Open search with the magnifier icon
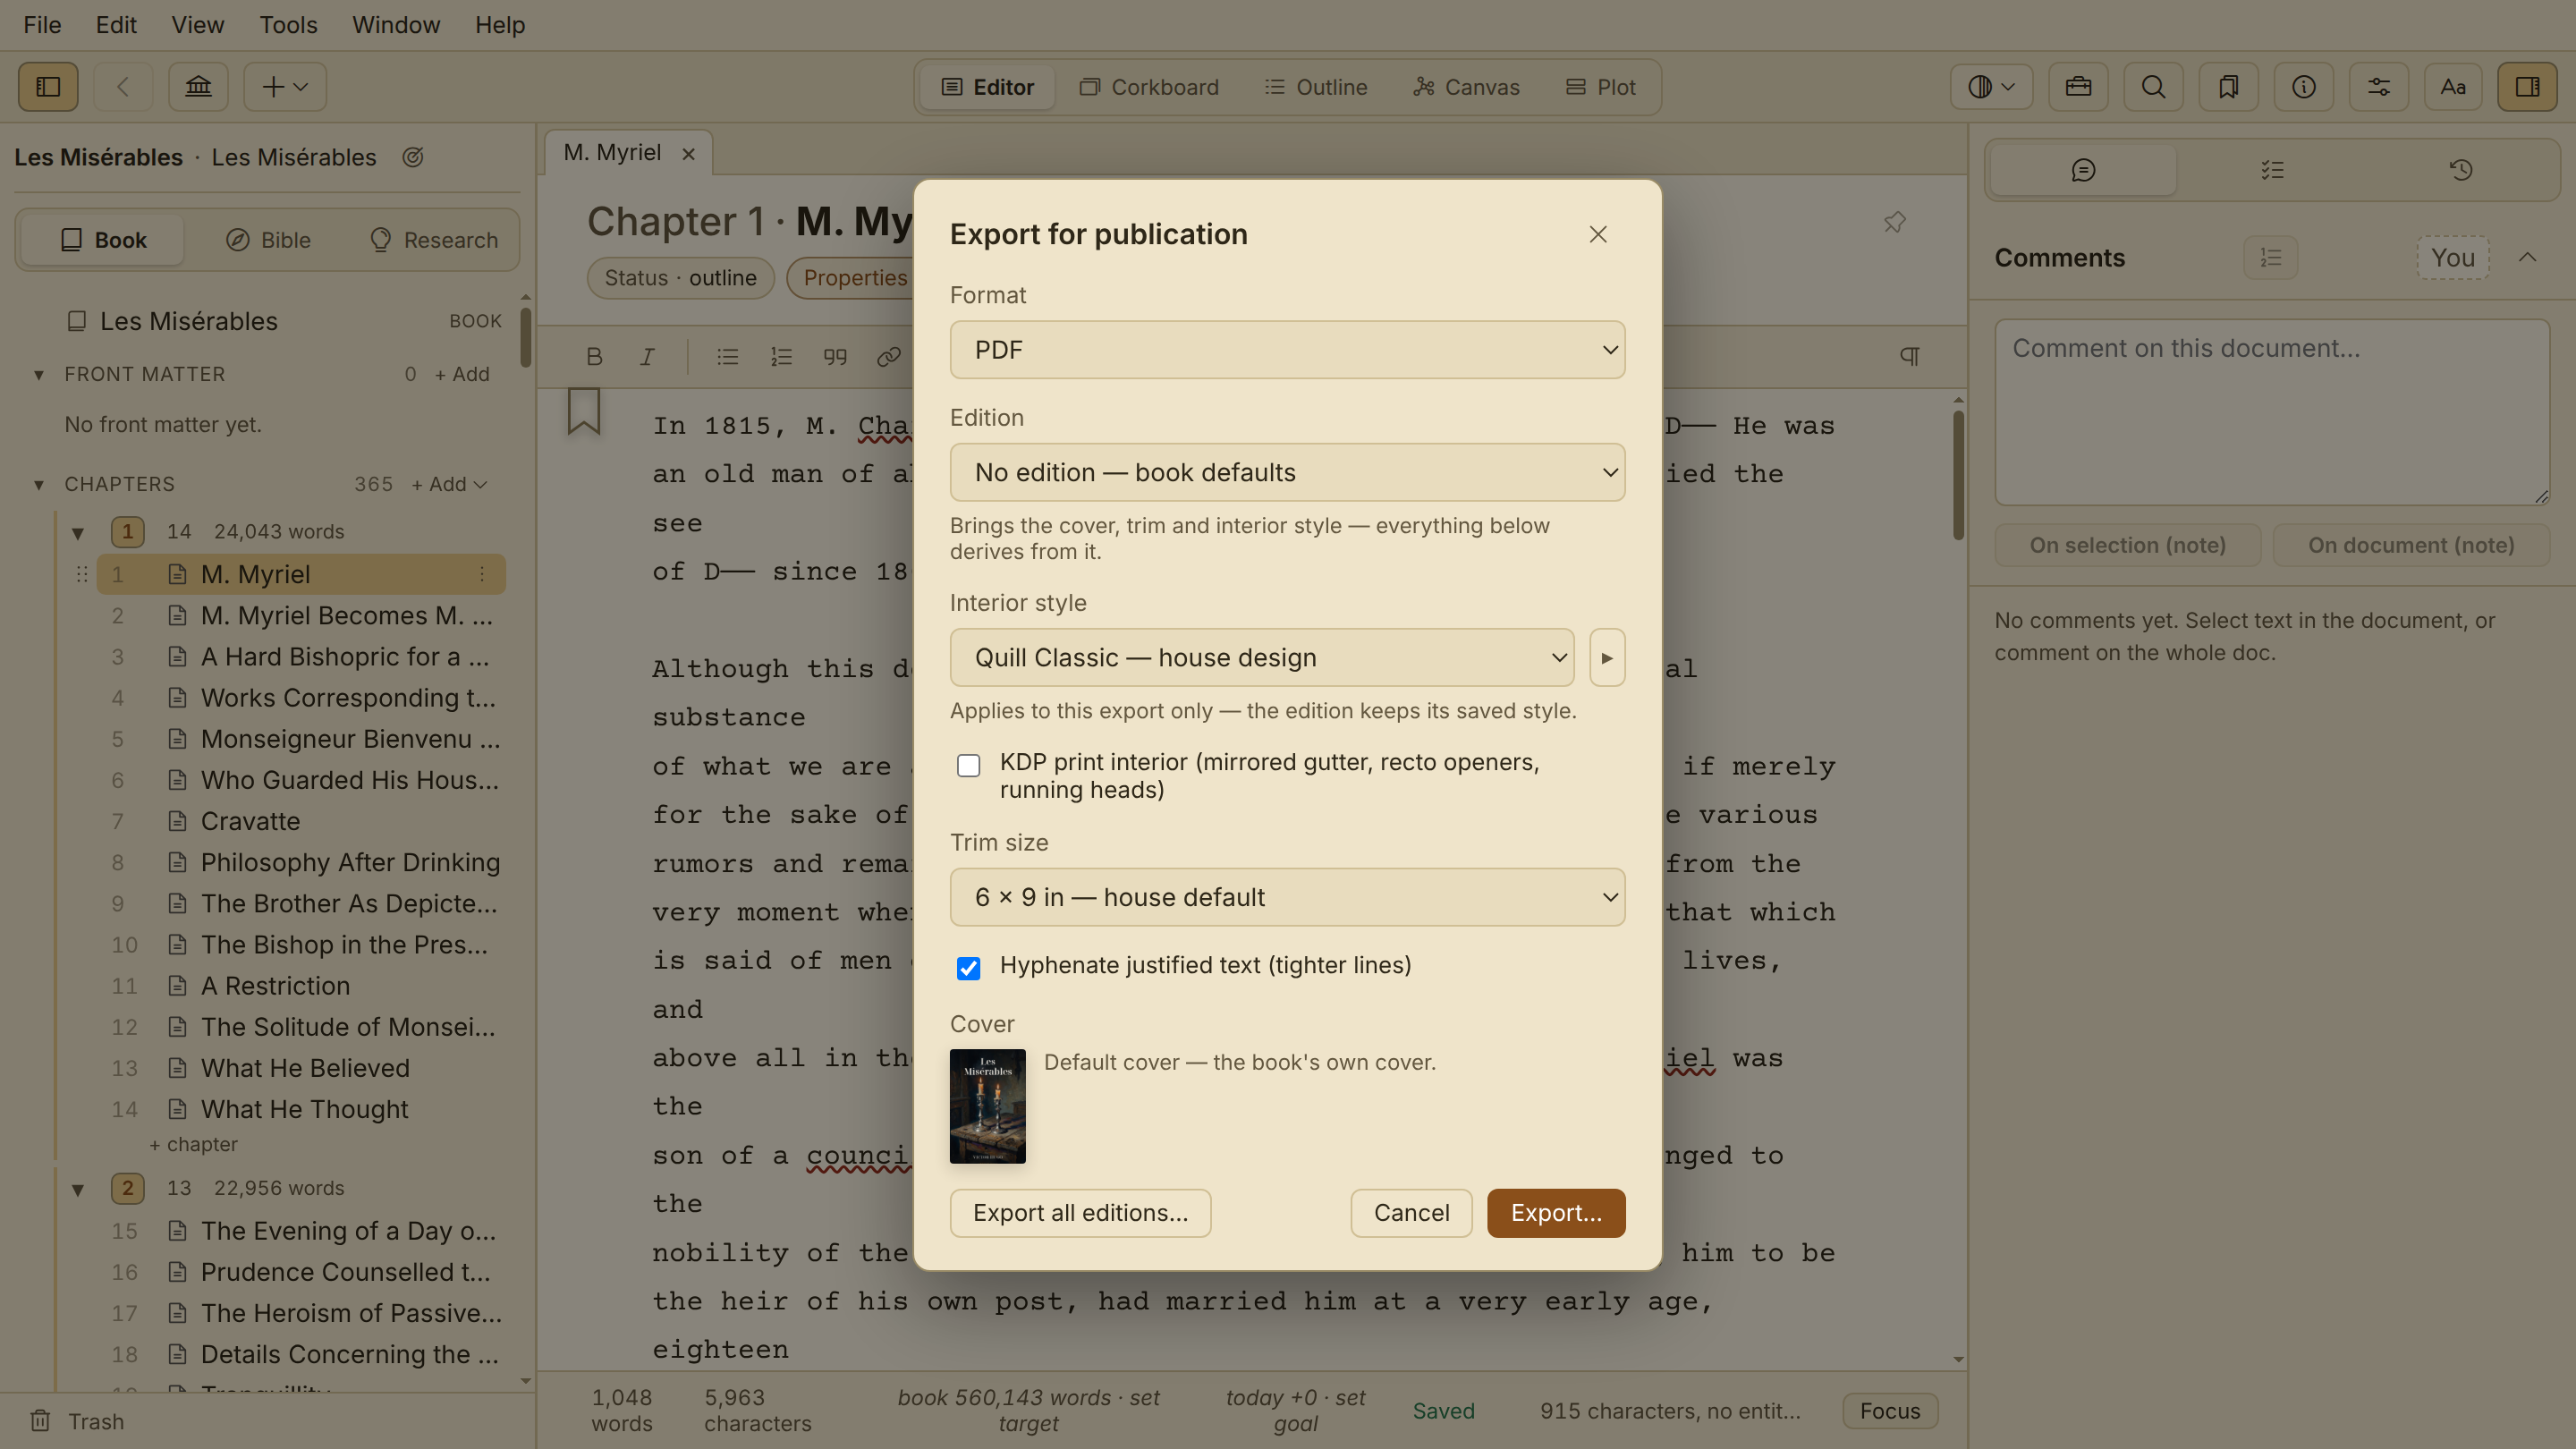The width and height of the screenshot is (2576, 1449). click(x=2153, y=87)
